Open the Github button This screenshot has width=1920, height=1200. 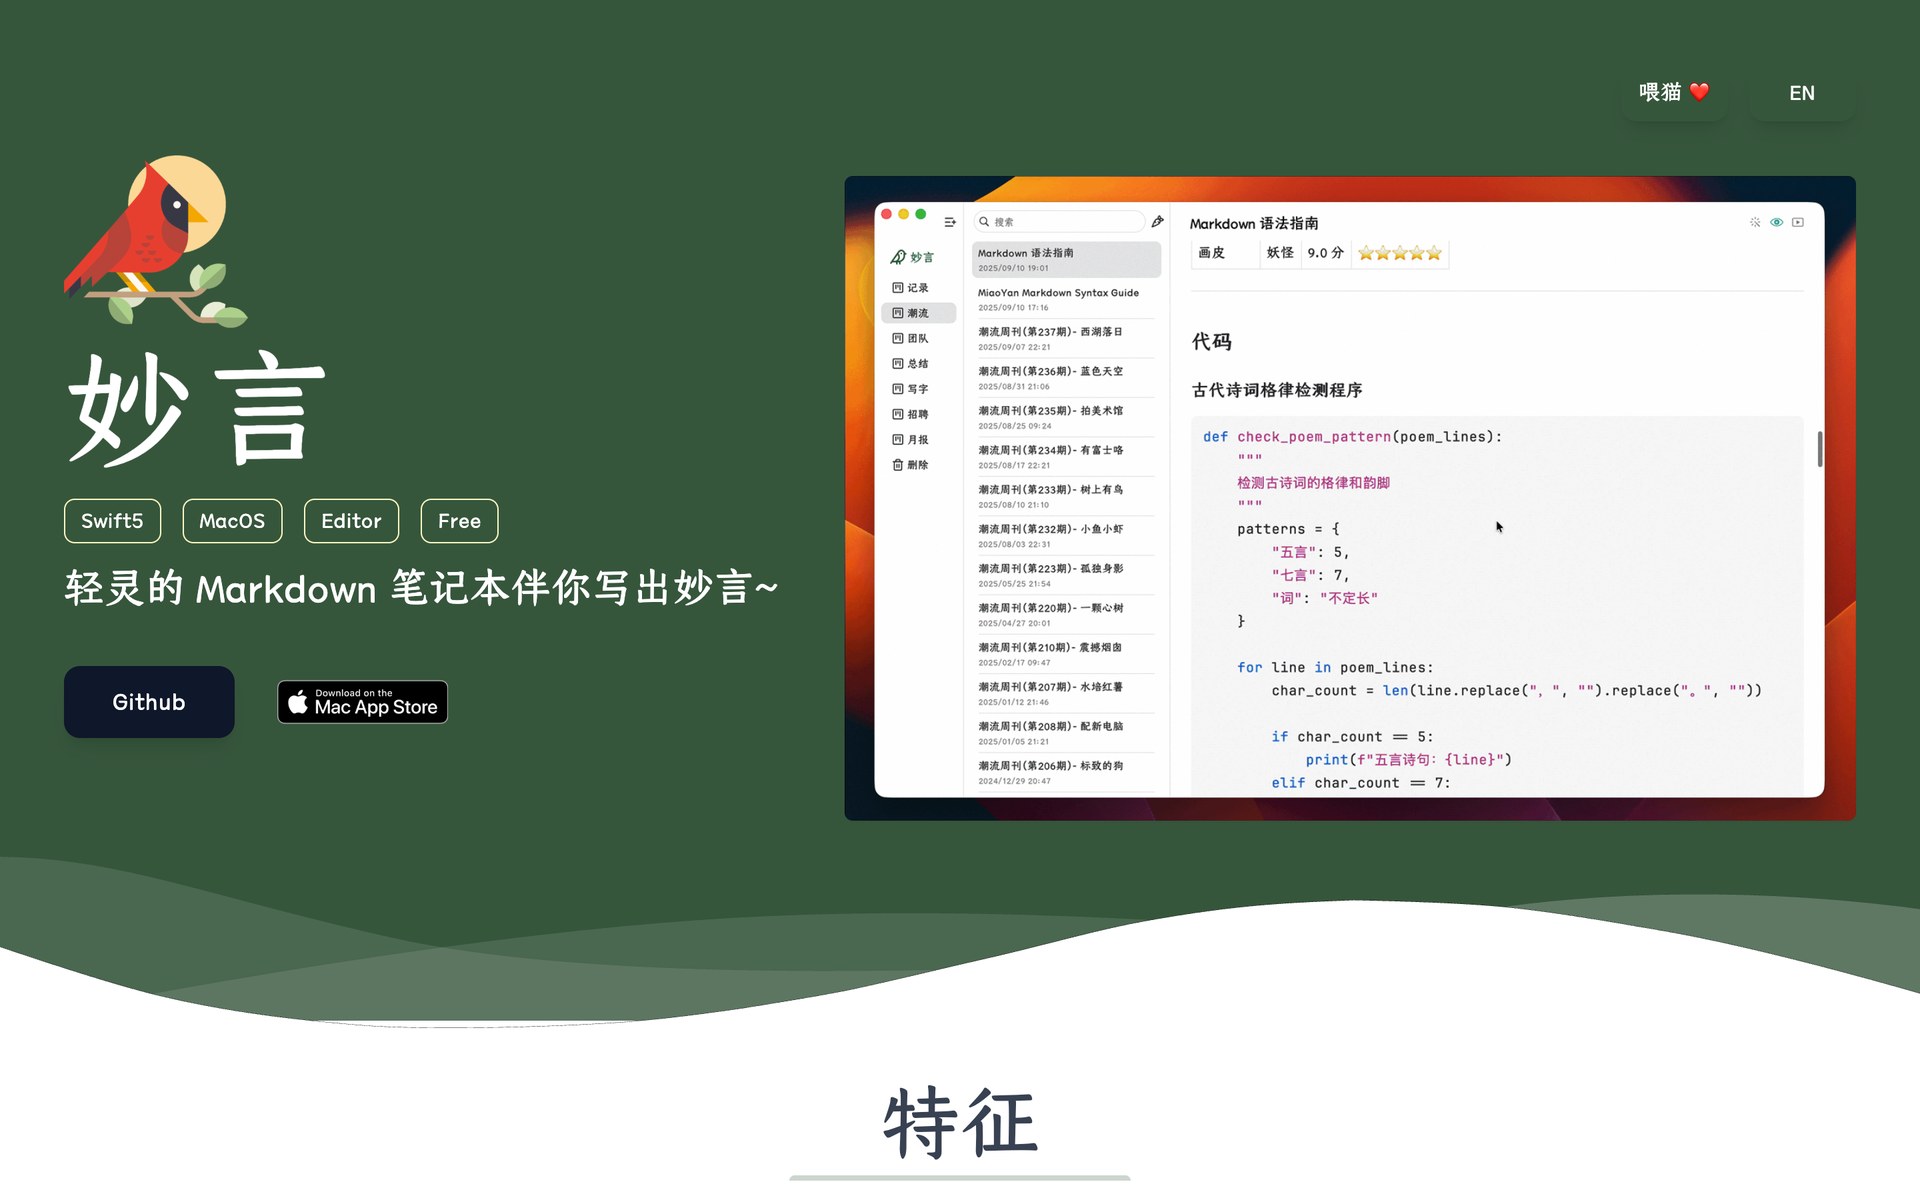pyautogui.click(x=149, y=702)
